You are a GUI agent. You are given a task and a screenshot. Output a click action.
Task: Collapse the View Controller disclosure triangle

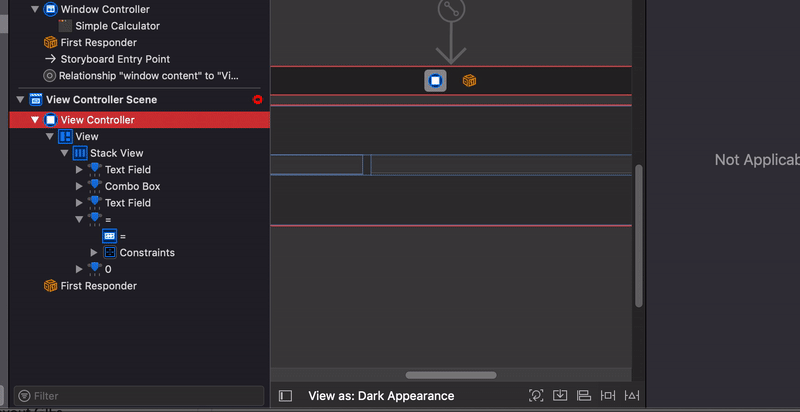pos(35,120)
